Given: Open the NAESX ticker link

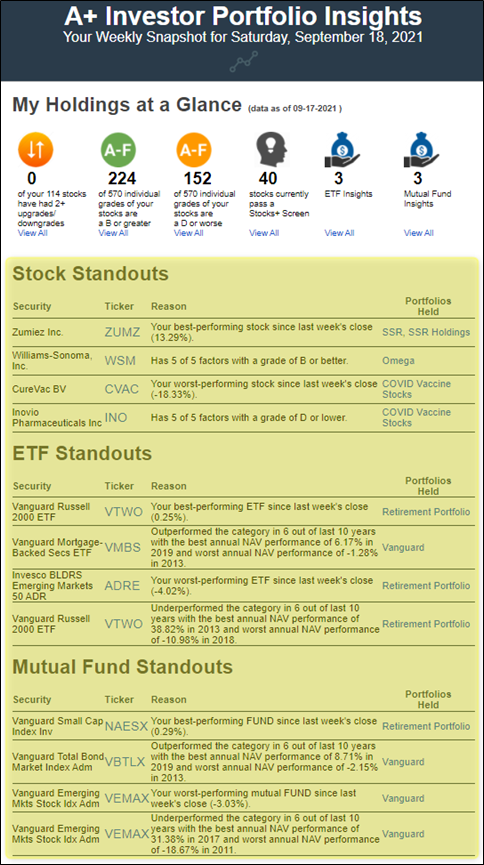Looking at the screenshot, I should pyautogui.click(x=126, y=727).
